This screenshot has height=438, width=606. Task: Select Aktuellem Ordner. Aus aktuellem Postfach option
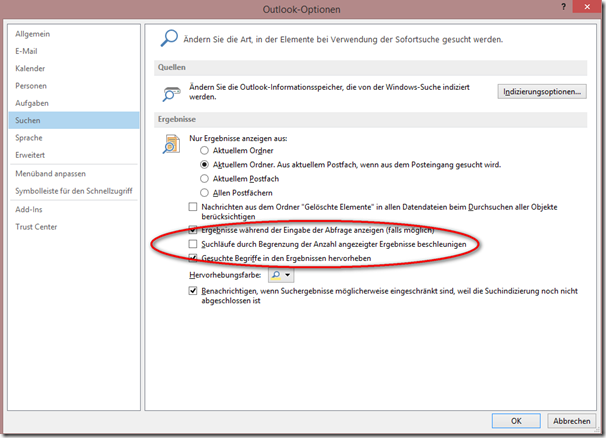point(204,165)
